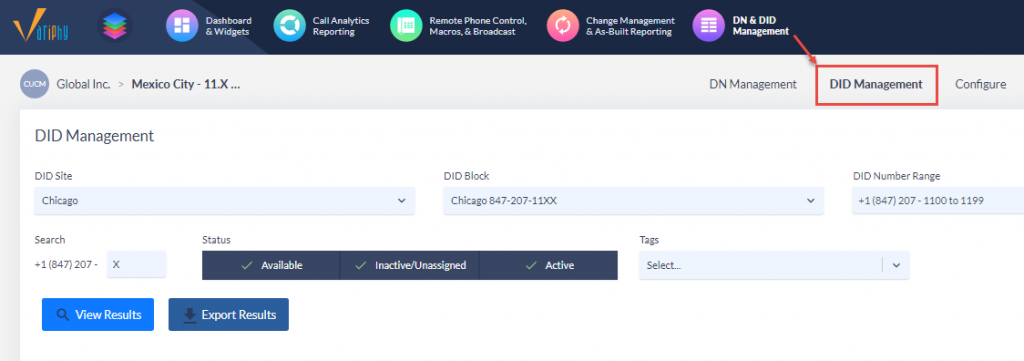Click download icon in Export Results button

coord(189,315)
